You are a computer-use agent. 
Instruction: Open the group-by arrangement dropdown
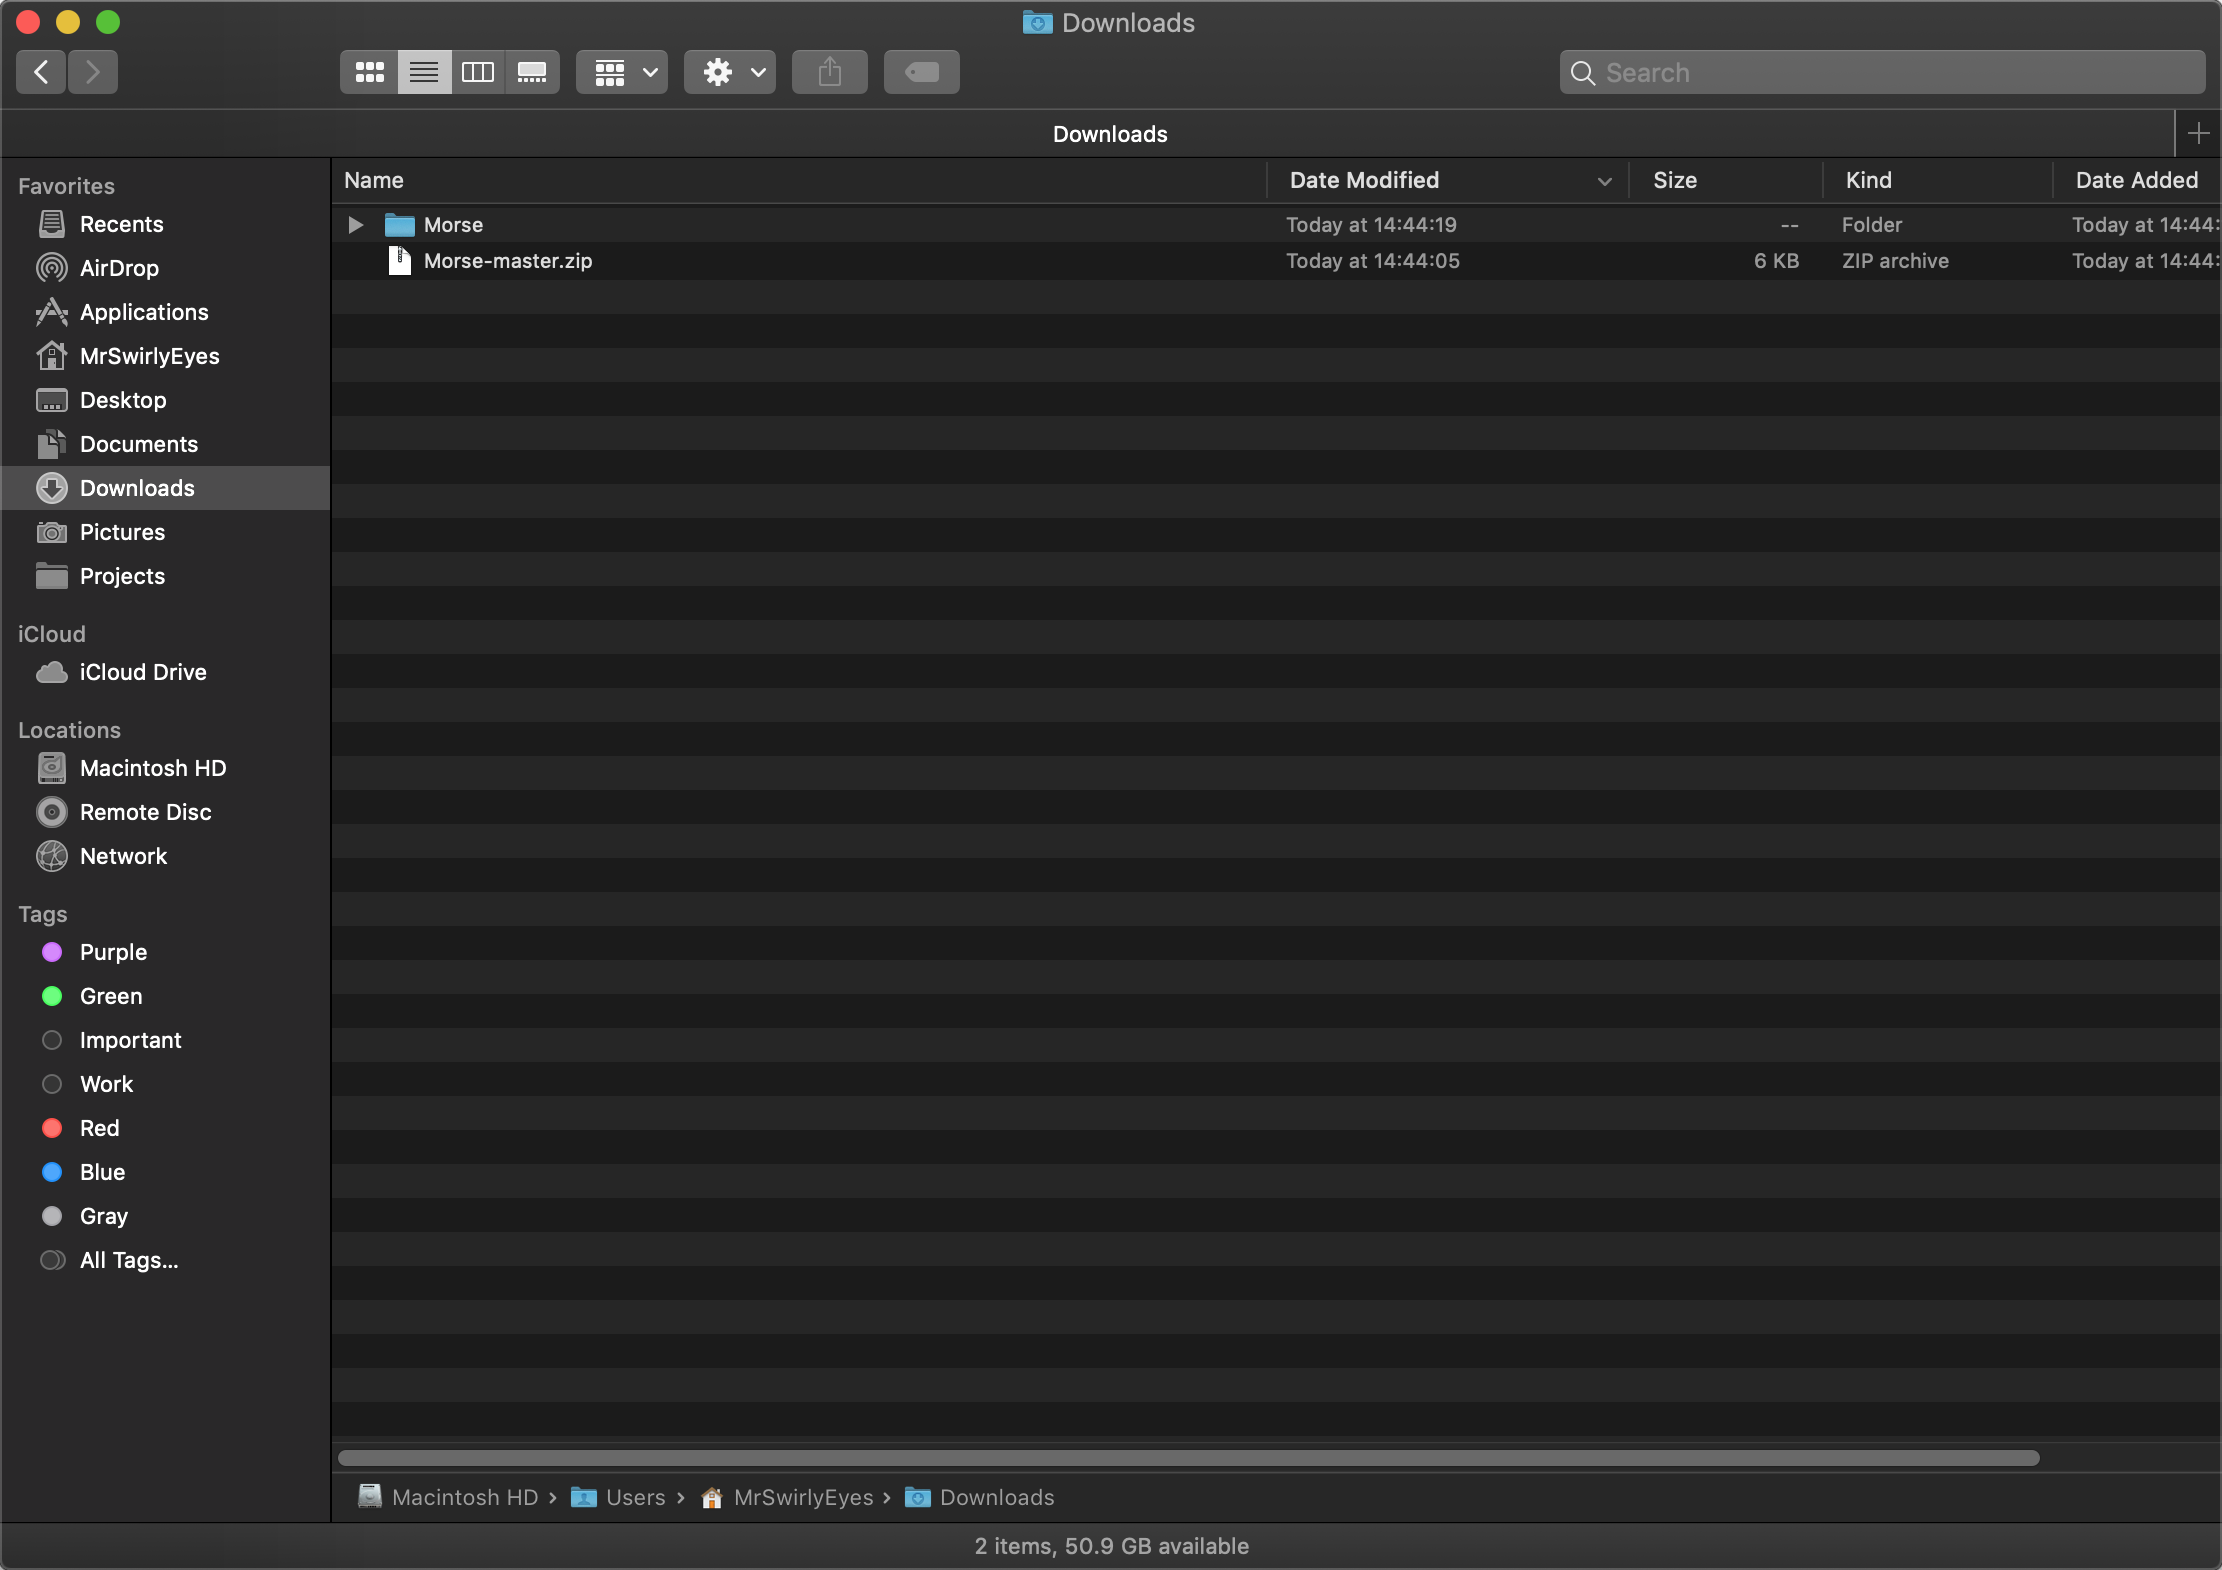pyautogui.click(x=621, y=72)
